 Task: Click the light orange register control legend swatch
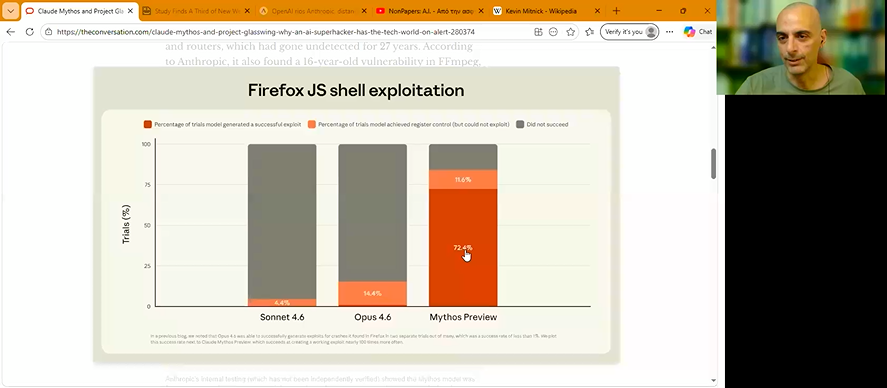click(311, 124)
